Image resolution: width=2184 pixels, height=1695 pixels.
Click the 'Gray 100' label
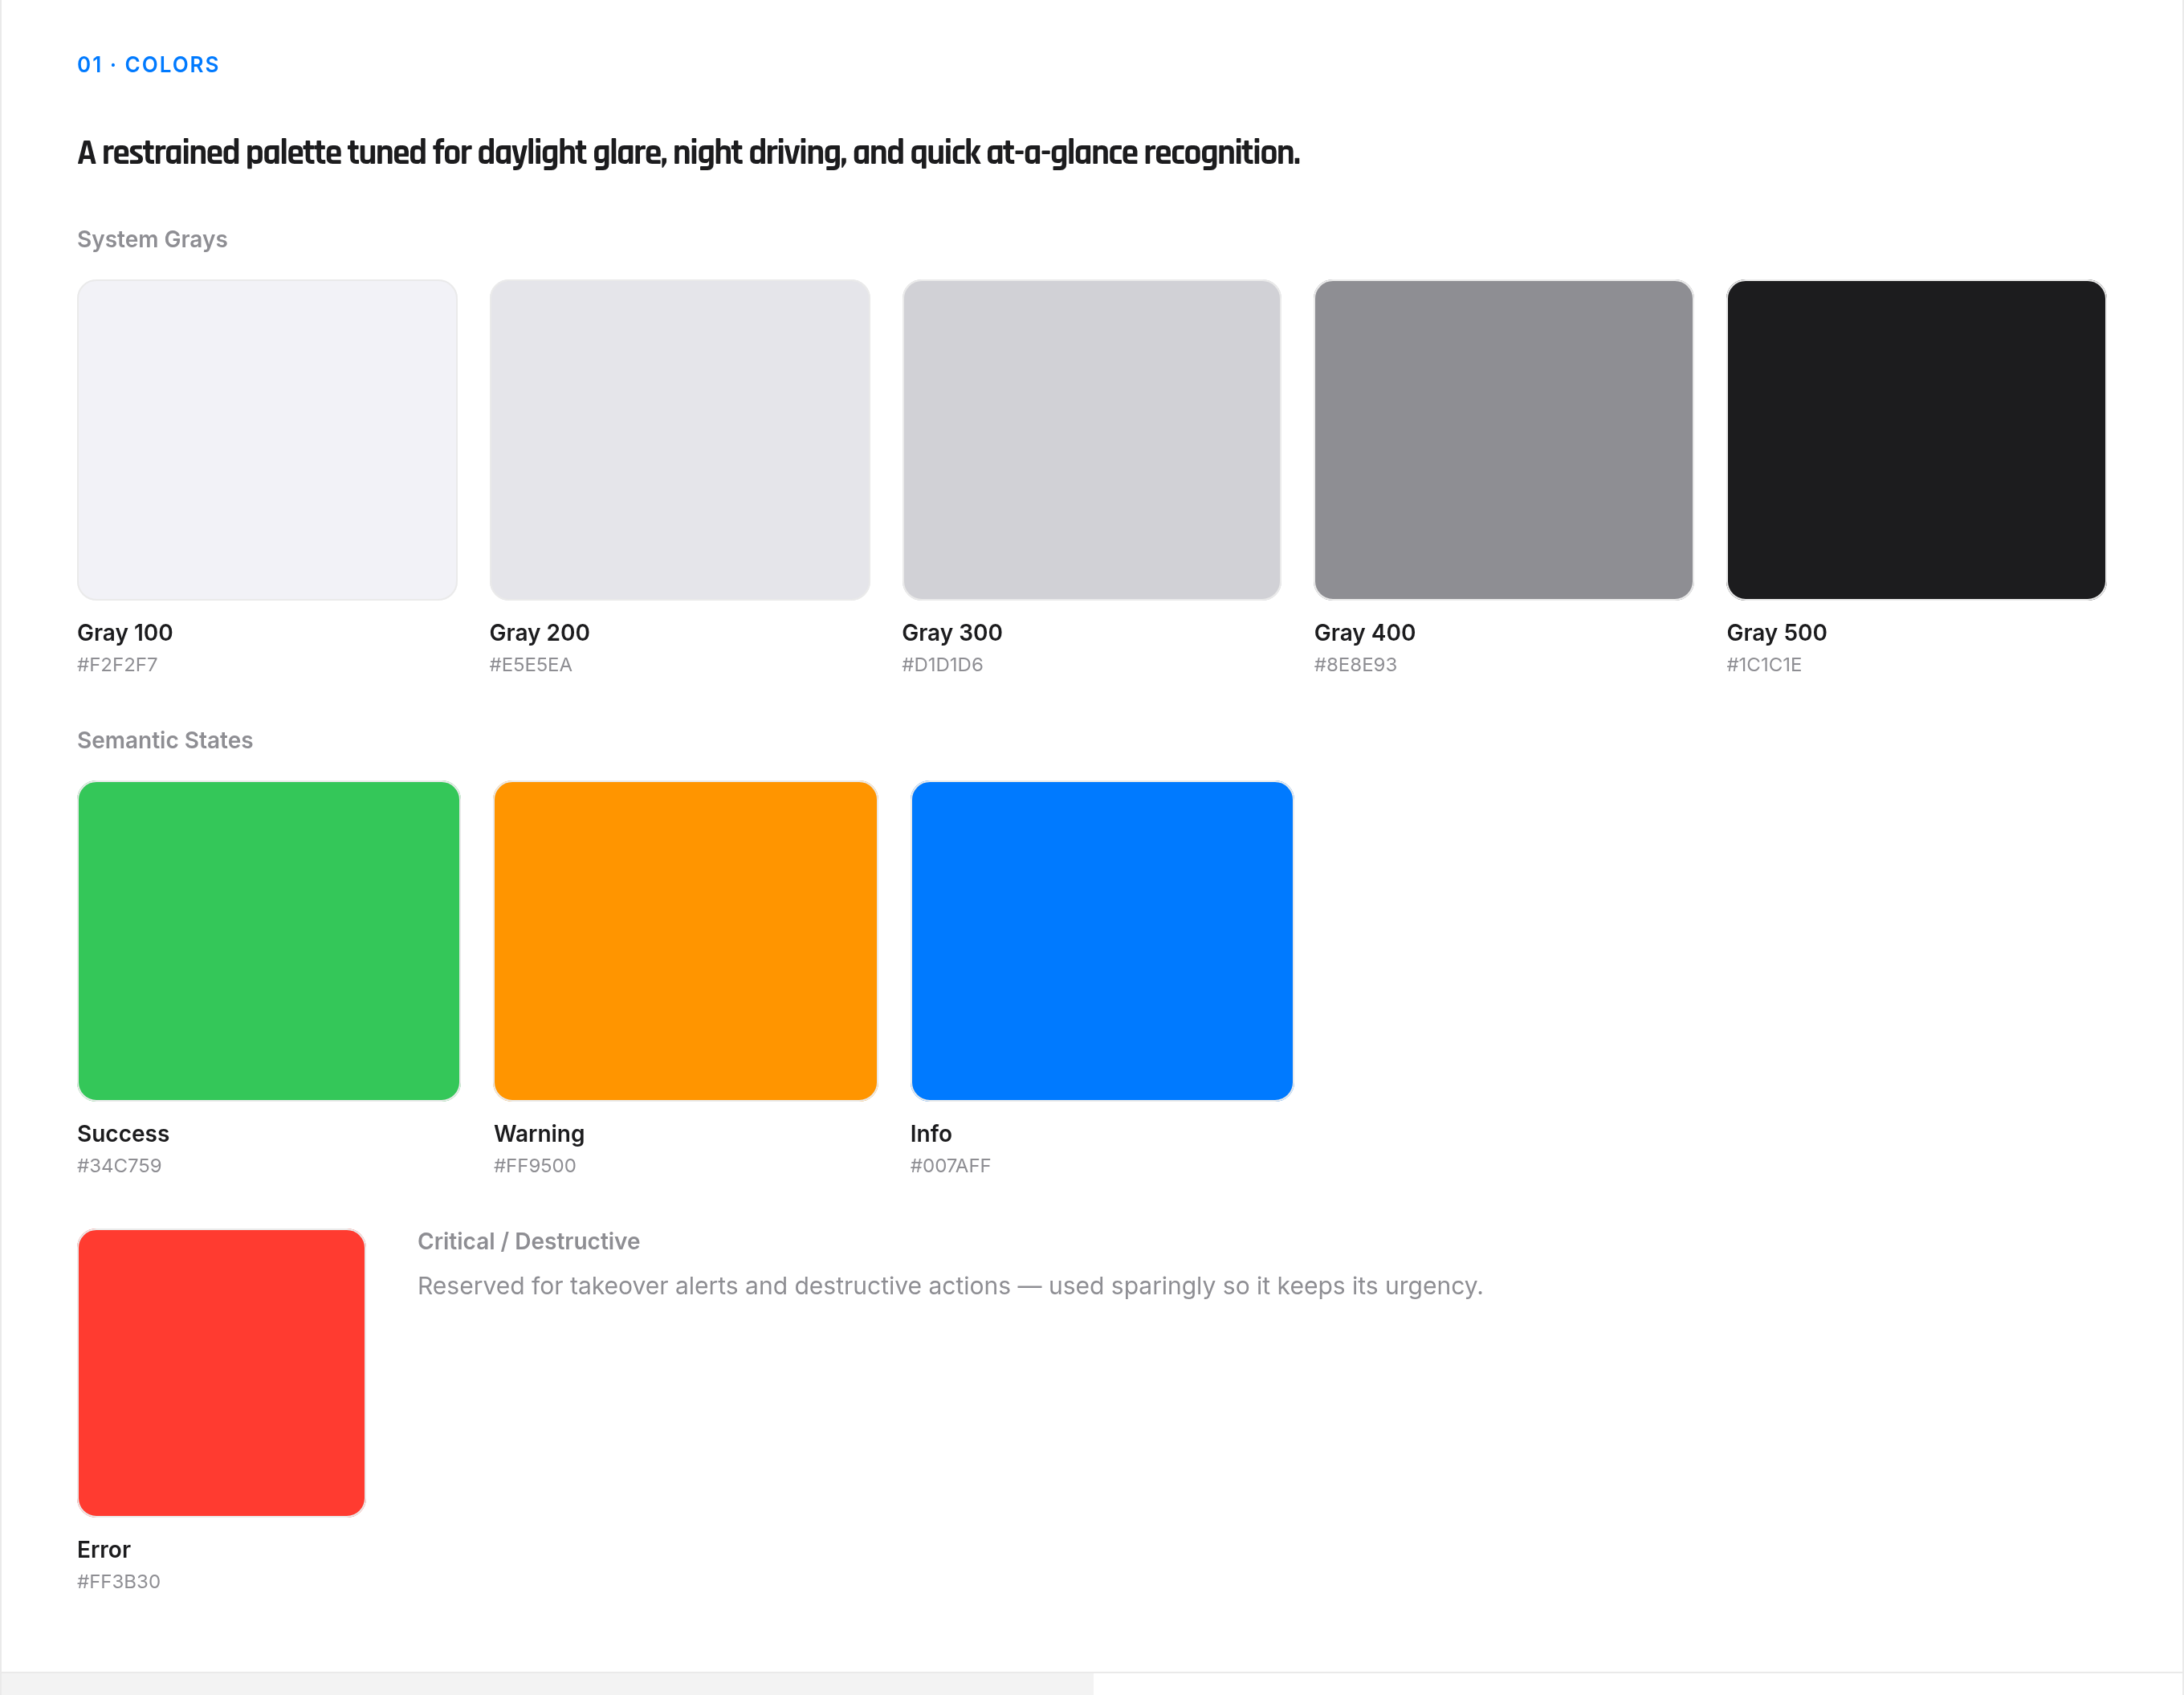click(125, 632)
